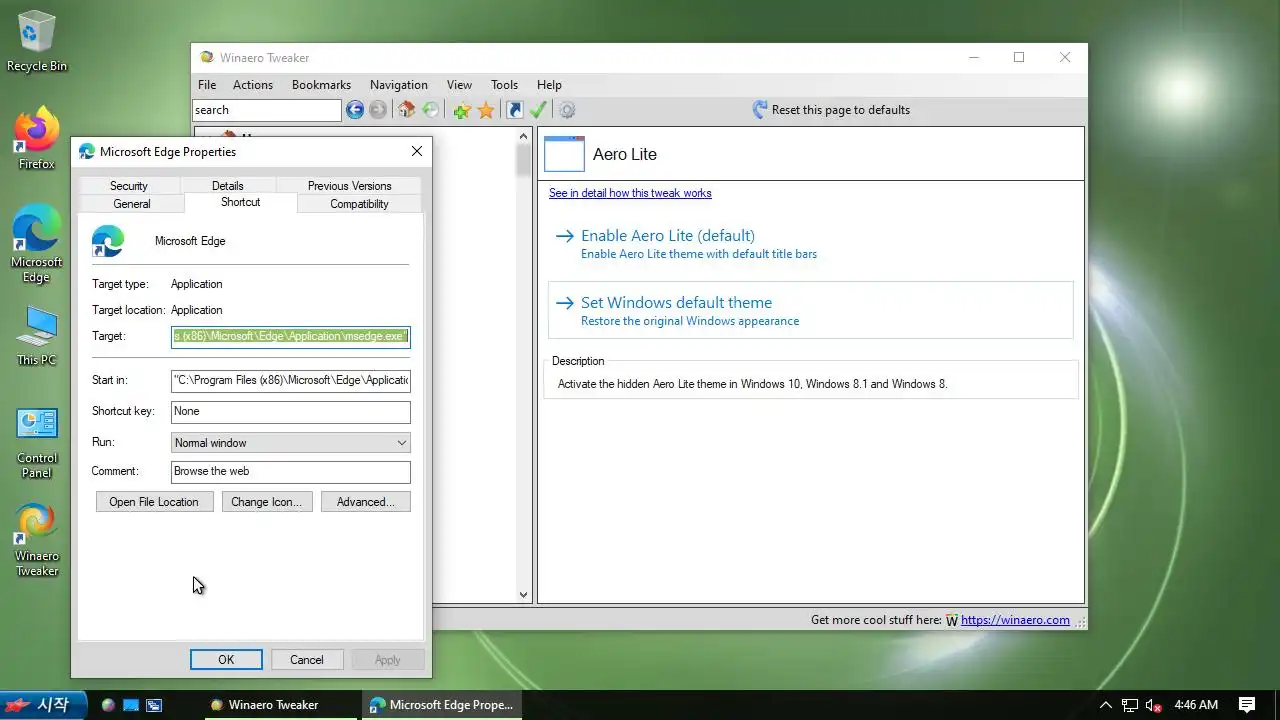Click the up arrow of Winaero tree scrollbar
Viewport: 1280px width, 720px height.
[x=523, y=137]
